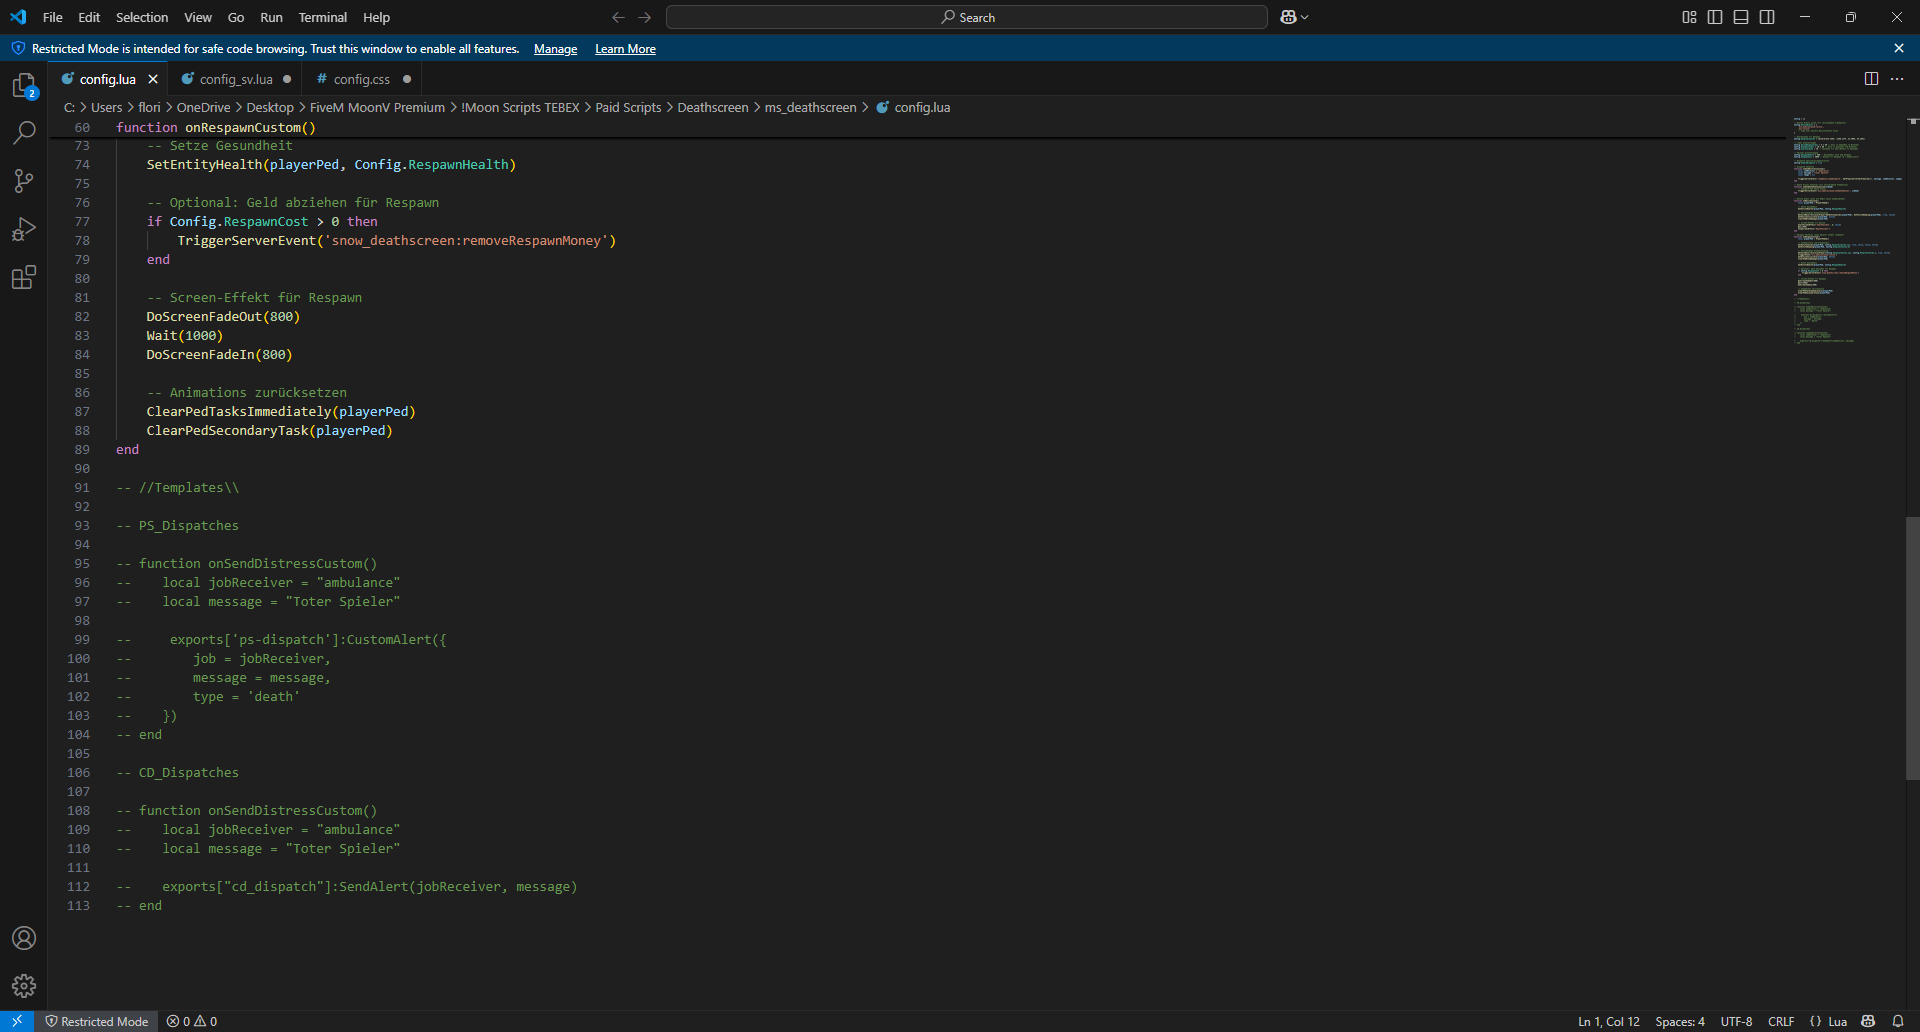
Task: Switch to the config.lua tab
Action: coord(107,79)
